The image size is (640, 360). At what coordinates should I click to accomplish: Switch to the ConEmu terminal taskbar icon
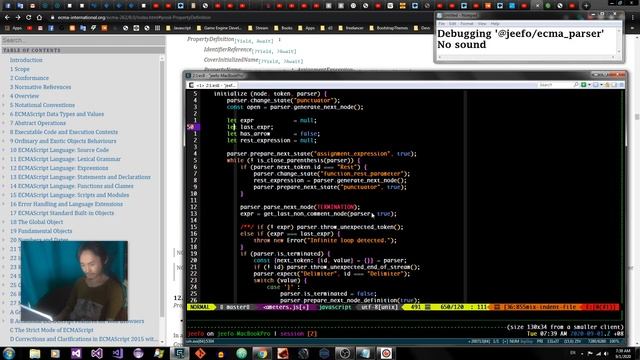[x=179, y=353]
